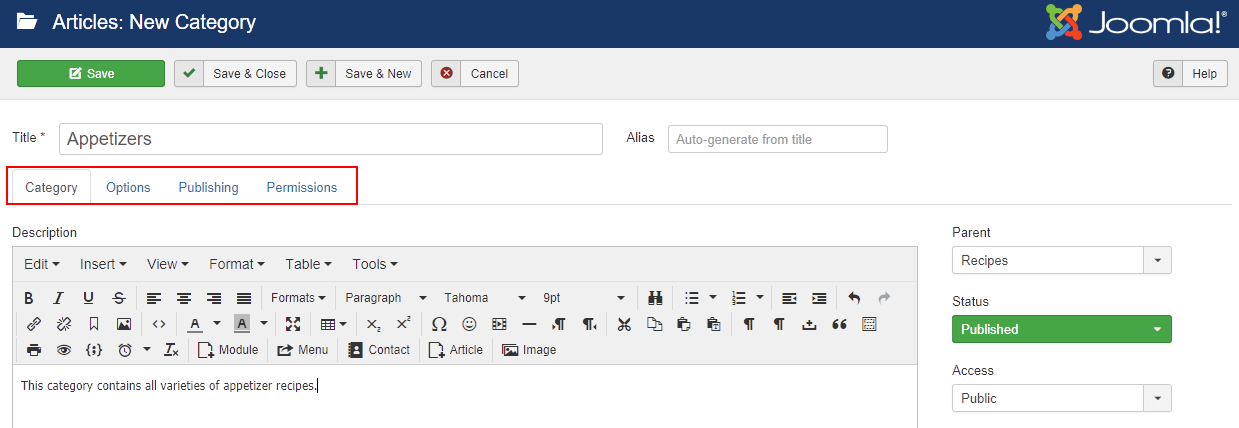This screenshot has height=428, width=1239.
Task: Open the editor View menu
Action: click(168, 264)
